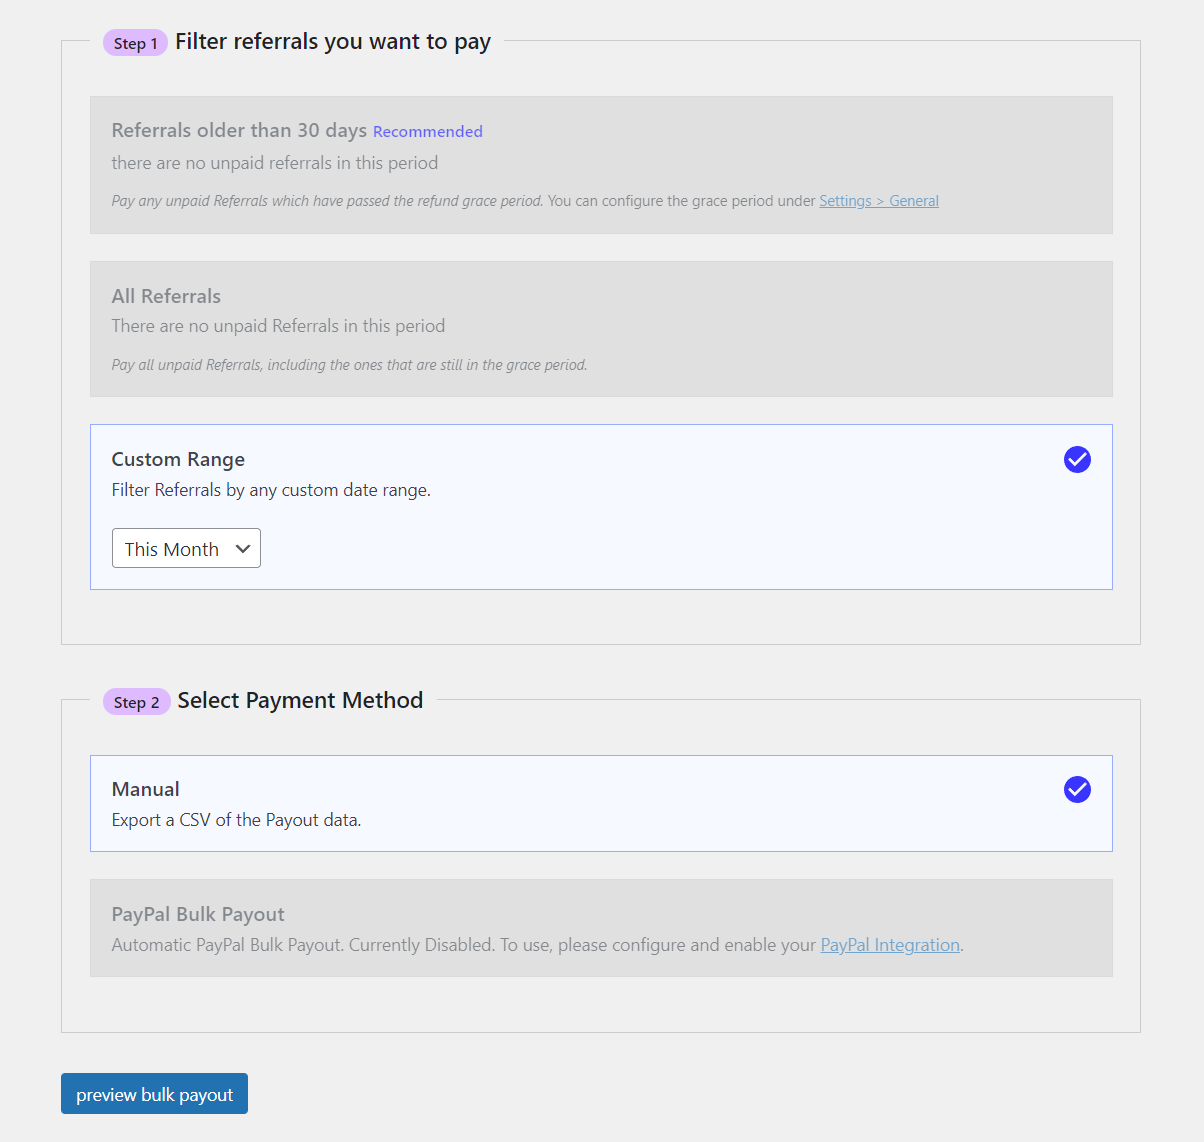
Task: Click 'Filter referrals you want to pay' heading
Action: (333, 42)
